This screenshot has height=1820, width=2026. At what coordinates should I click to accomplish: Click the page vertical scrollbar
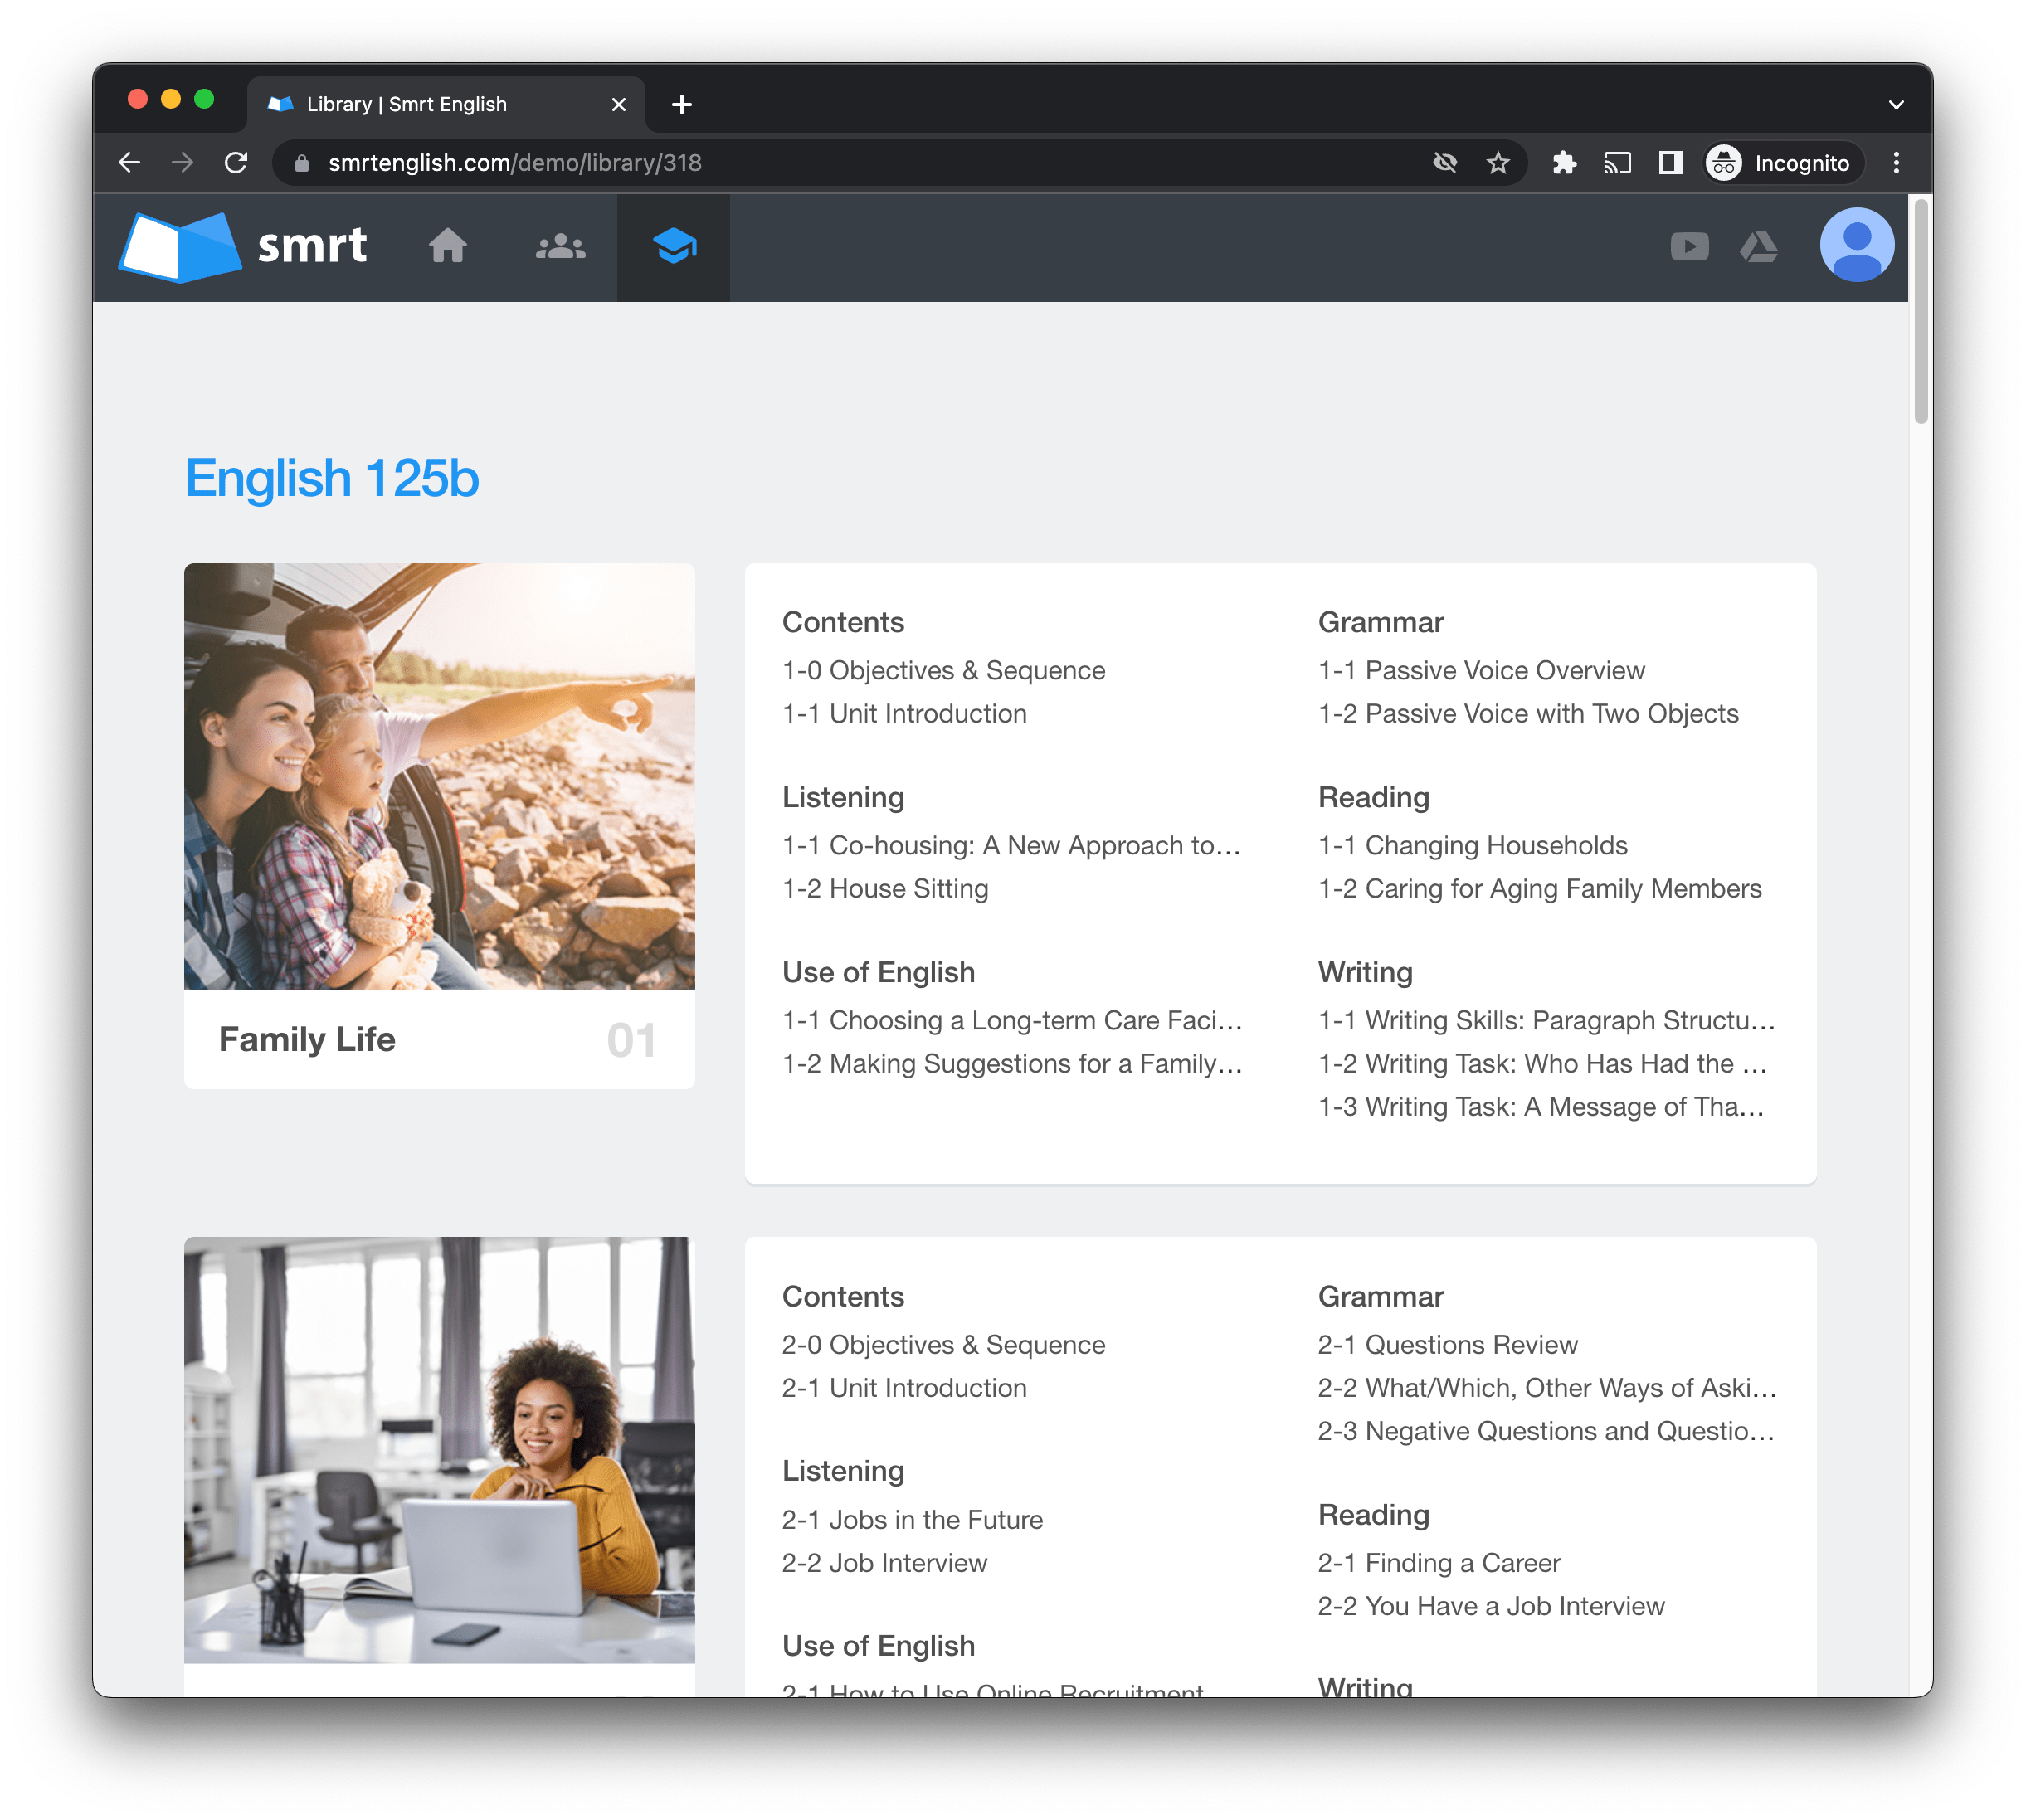(1920, 312)
